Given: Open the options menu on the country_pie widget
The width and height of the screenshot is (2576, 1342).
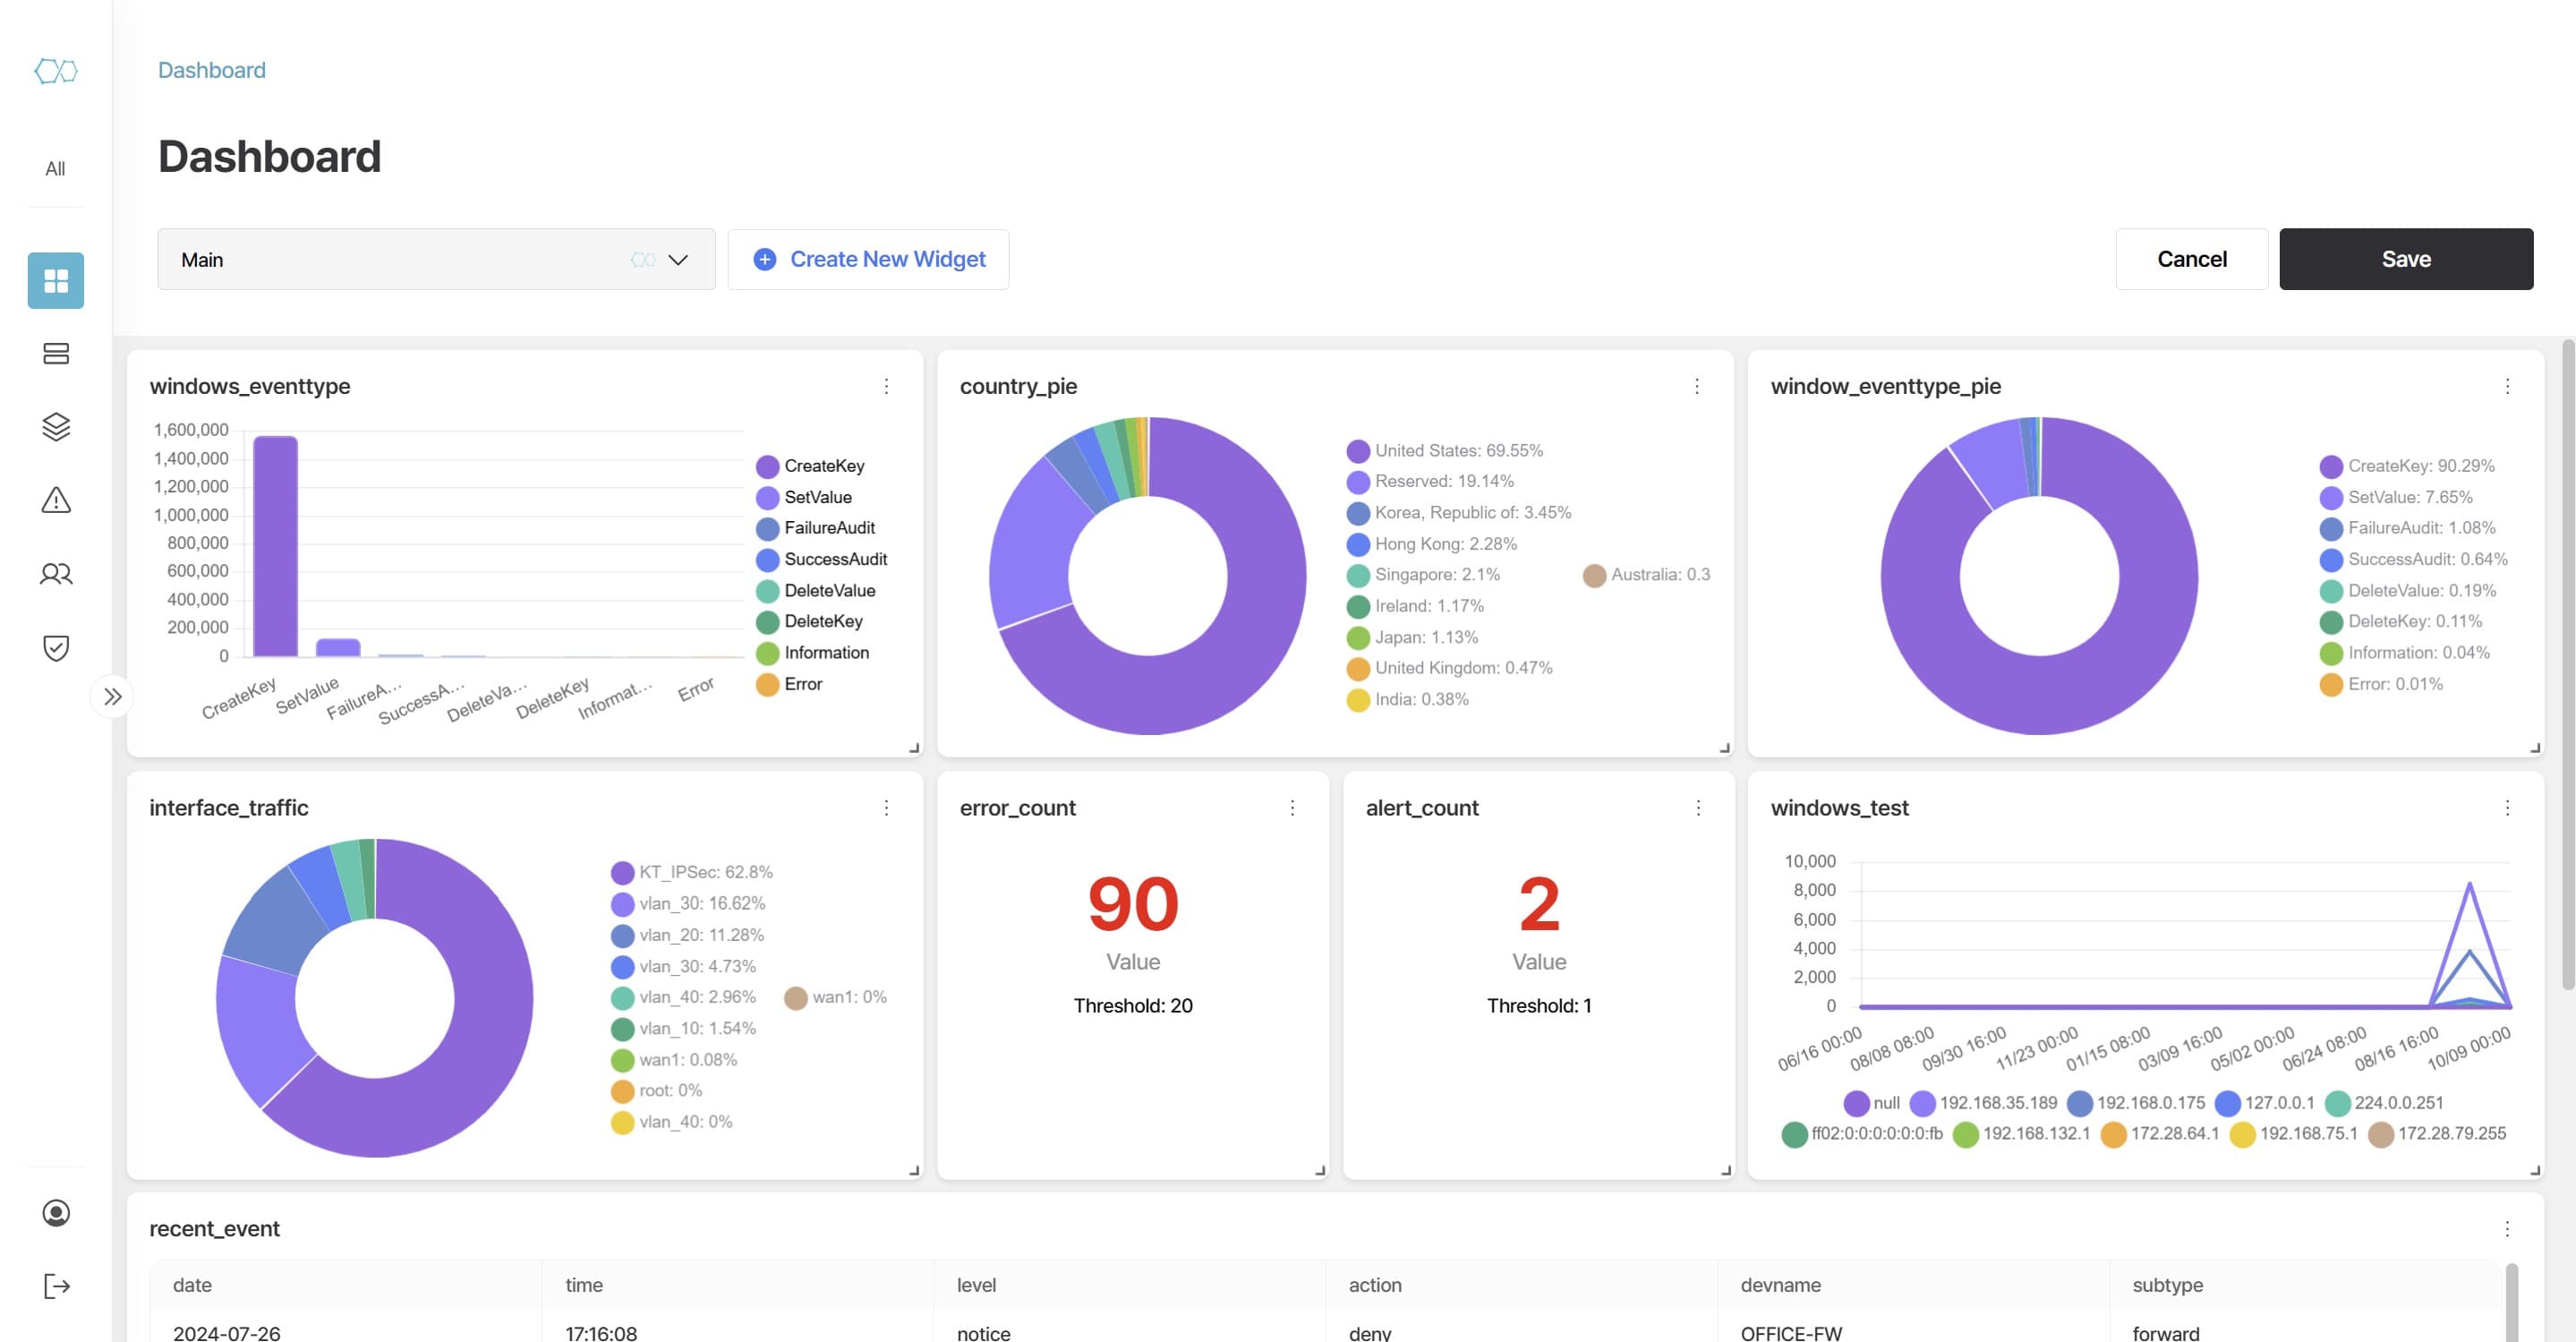Looking at the screenshot, I should pyautogui.click(x=1696, y=386).
